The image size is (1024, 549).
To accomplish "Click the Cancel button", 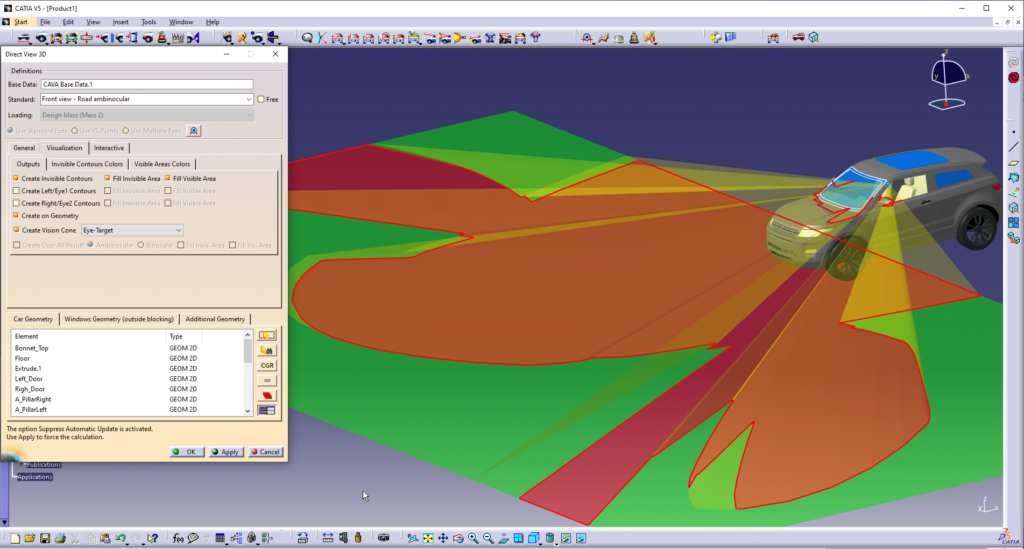I will (x=266, y=452).
